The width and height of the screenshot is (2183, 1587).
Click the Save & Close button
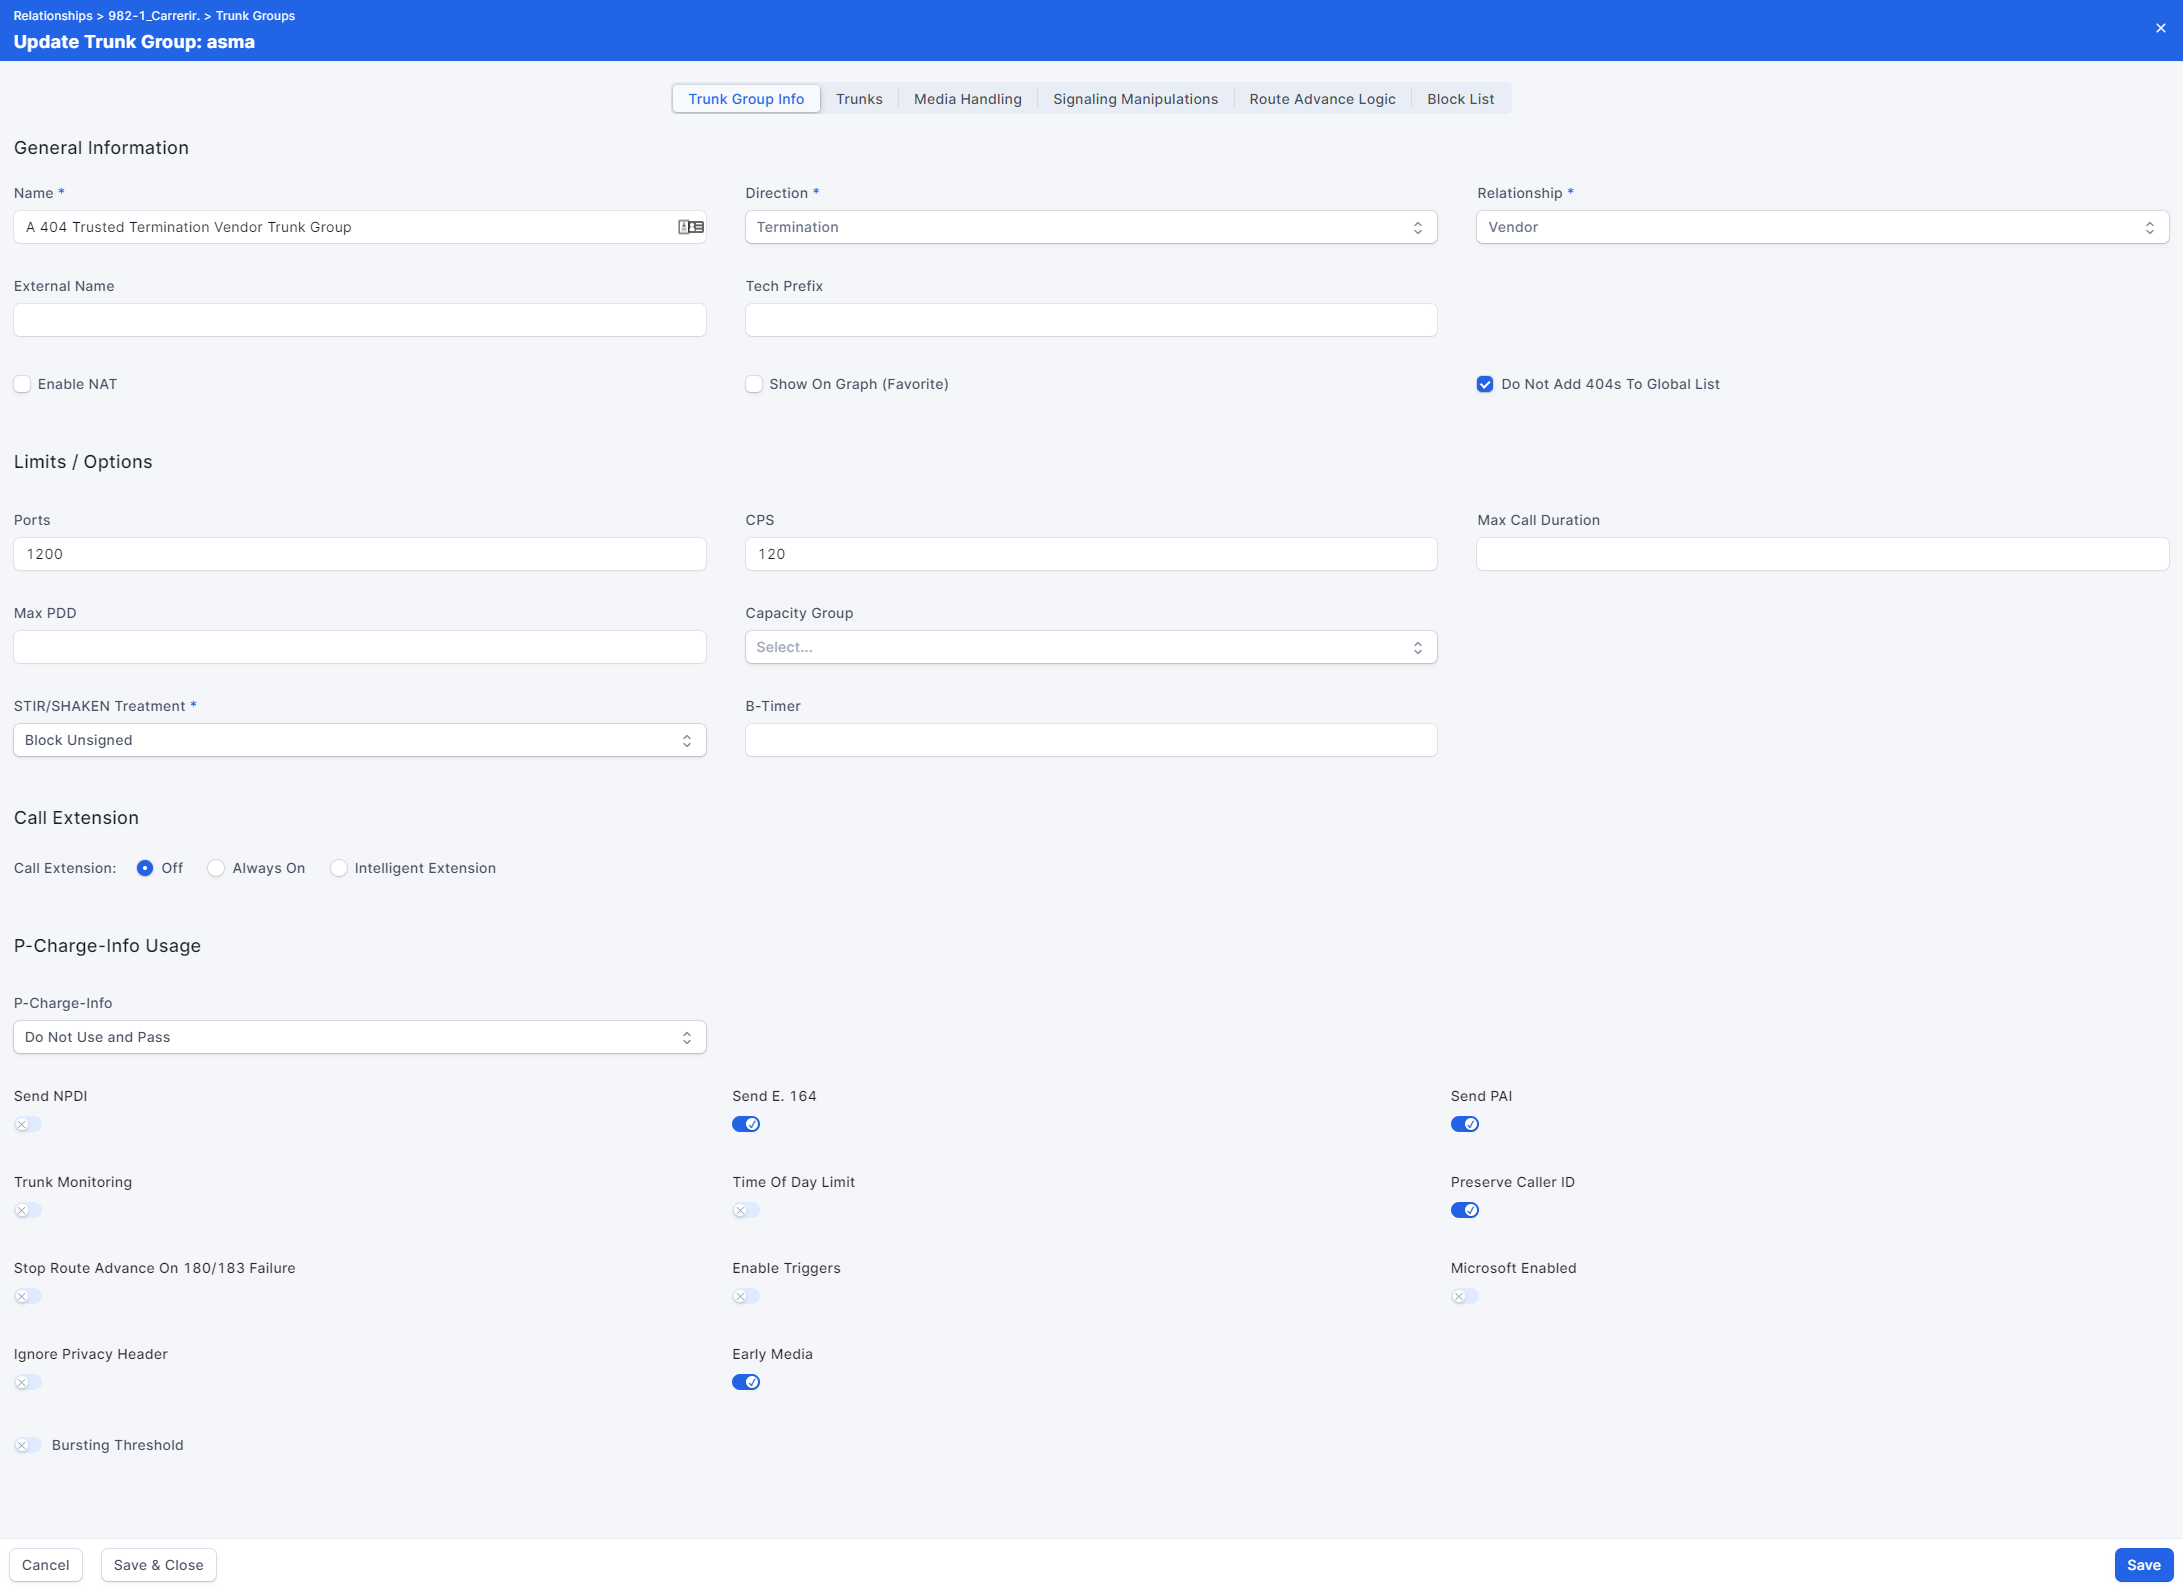(158, 1565)
